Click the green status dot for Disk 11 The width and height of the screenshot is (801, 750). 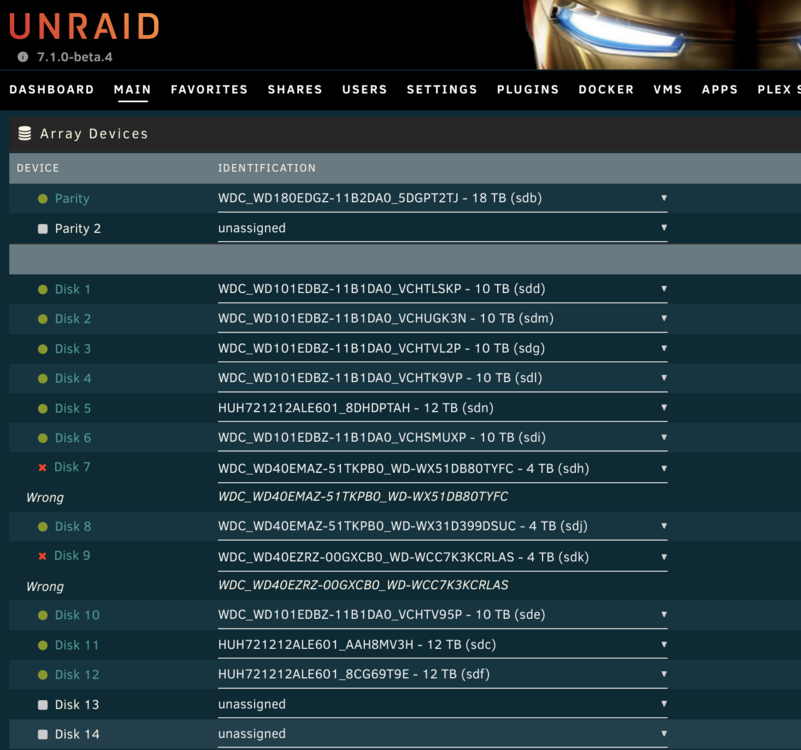pos(43,645)
